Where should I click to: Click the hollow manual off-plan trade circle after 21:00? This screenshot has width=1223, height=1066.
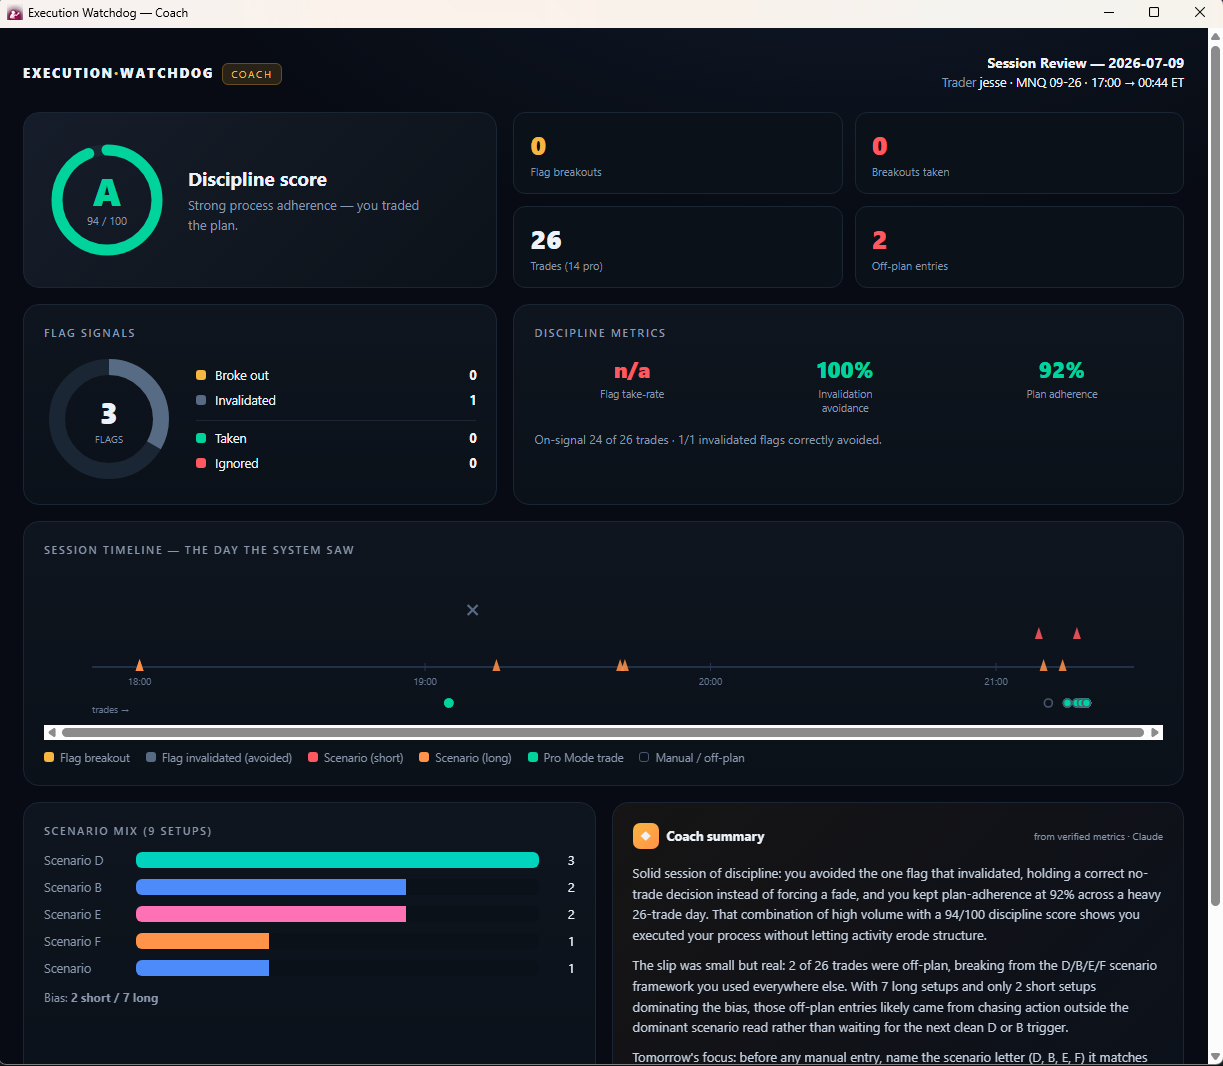pos(1048,703)
